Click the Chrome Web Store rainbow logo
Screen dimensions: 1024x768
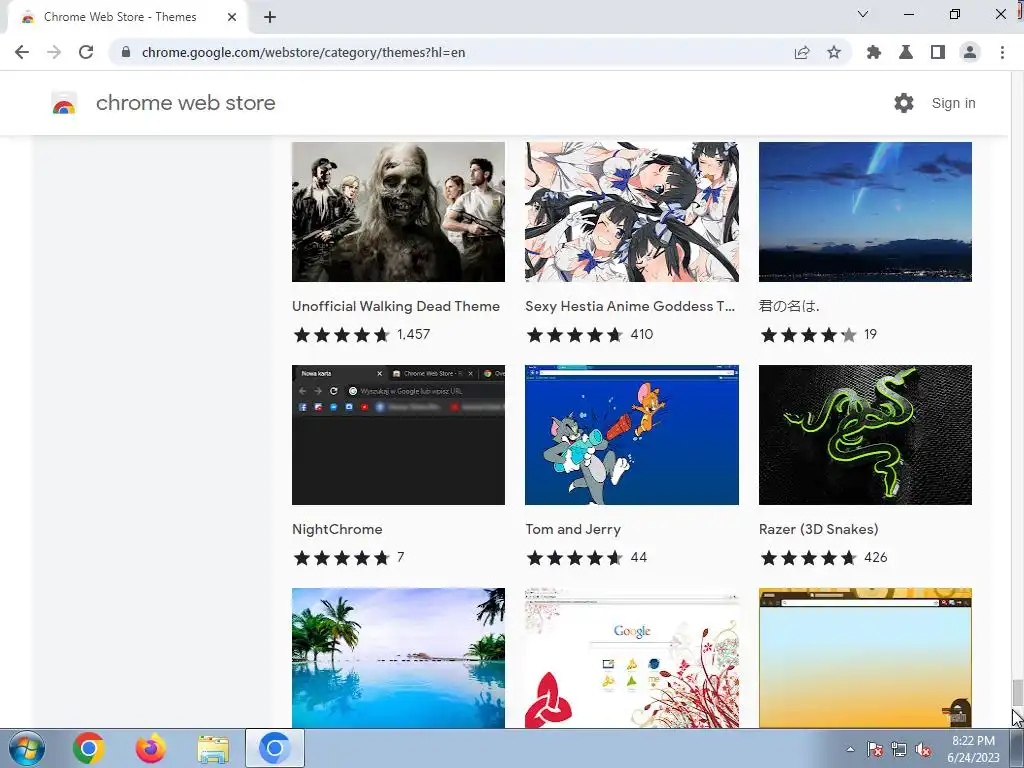[x=64, y=103]
